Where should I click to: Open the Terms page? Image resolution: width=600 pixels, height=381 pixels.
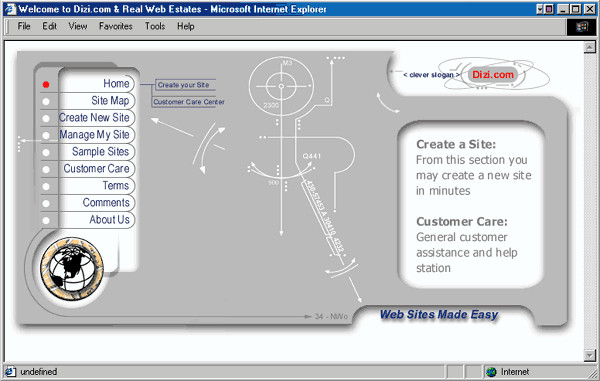pos(116,186)
